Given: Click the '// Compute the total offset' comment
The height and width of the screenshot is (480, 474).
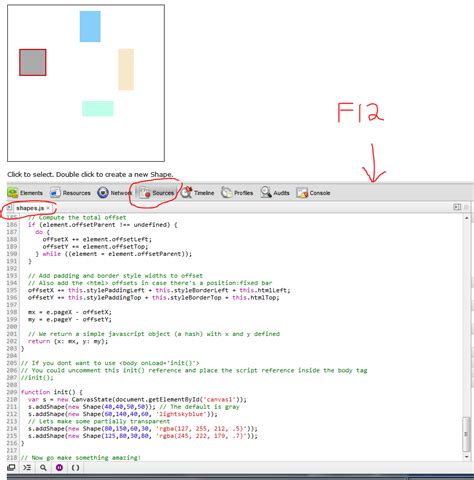Looking at the screenshot, I should [x=77, y=218].
